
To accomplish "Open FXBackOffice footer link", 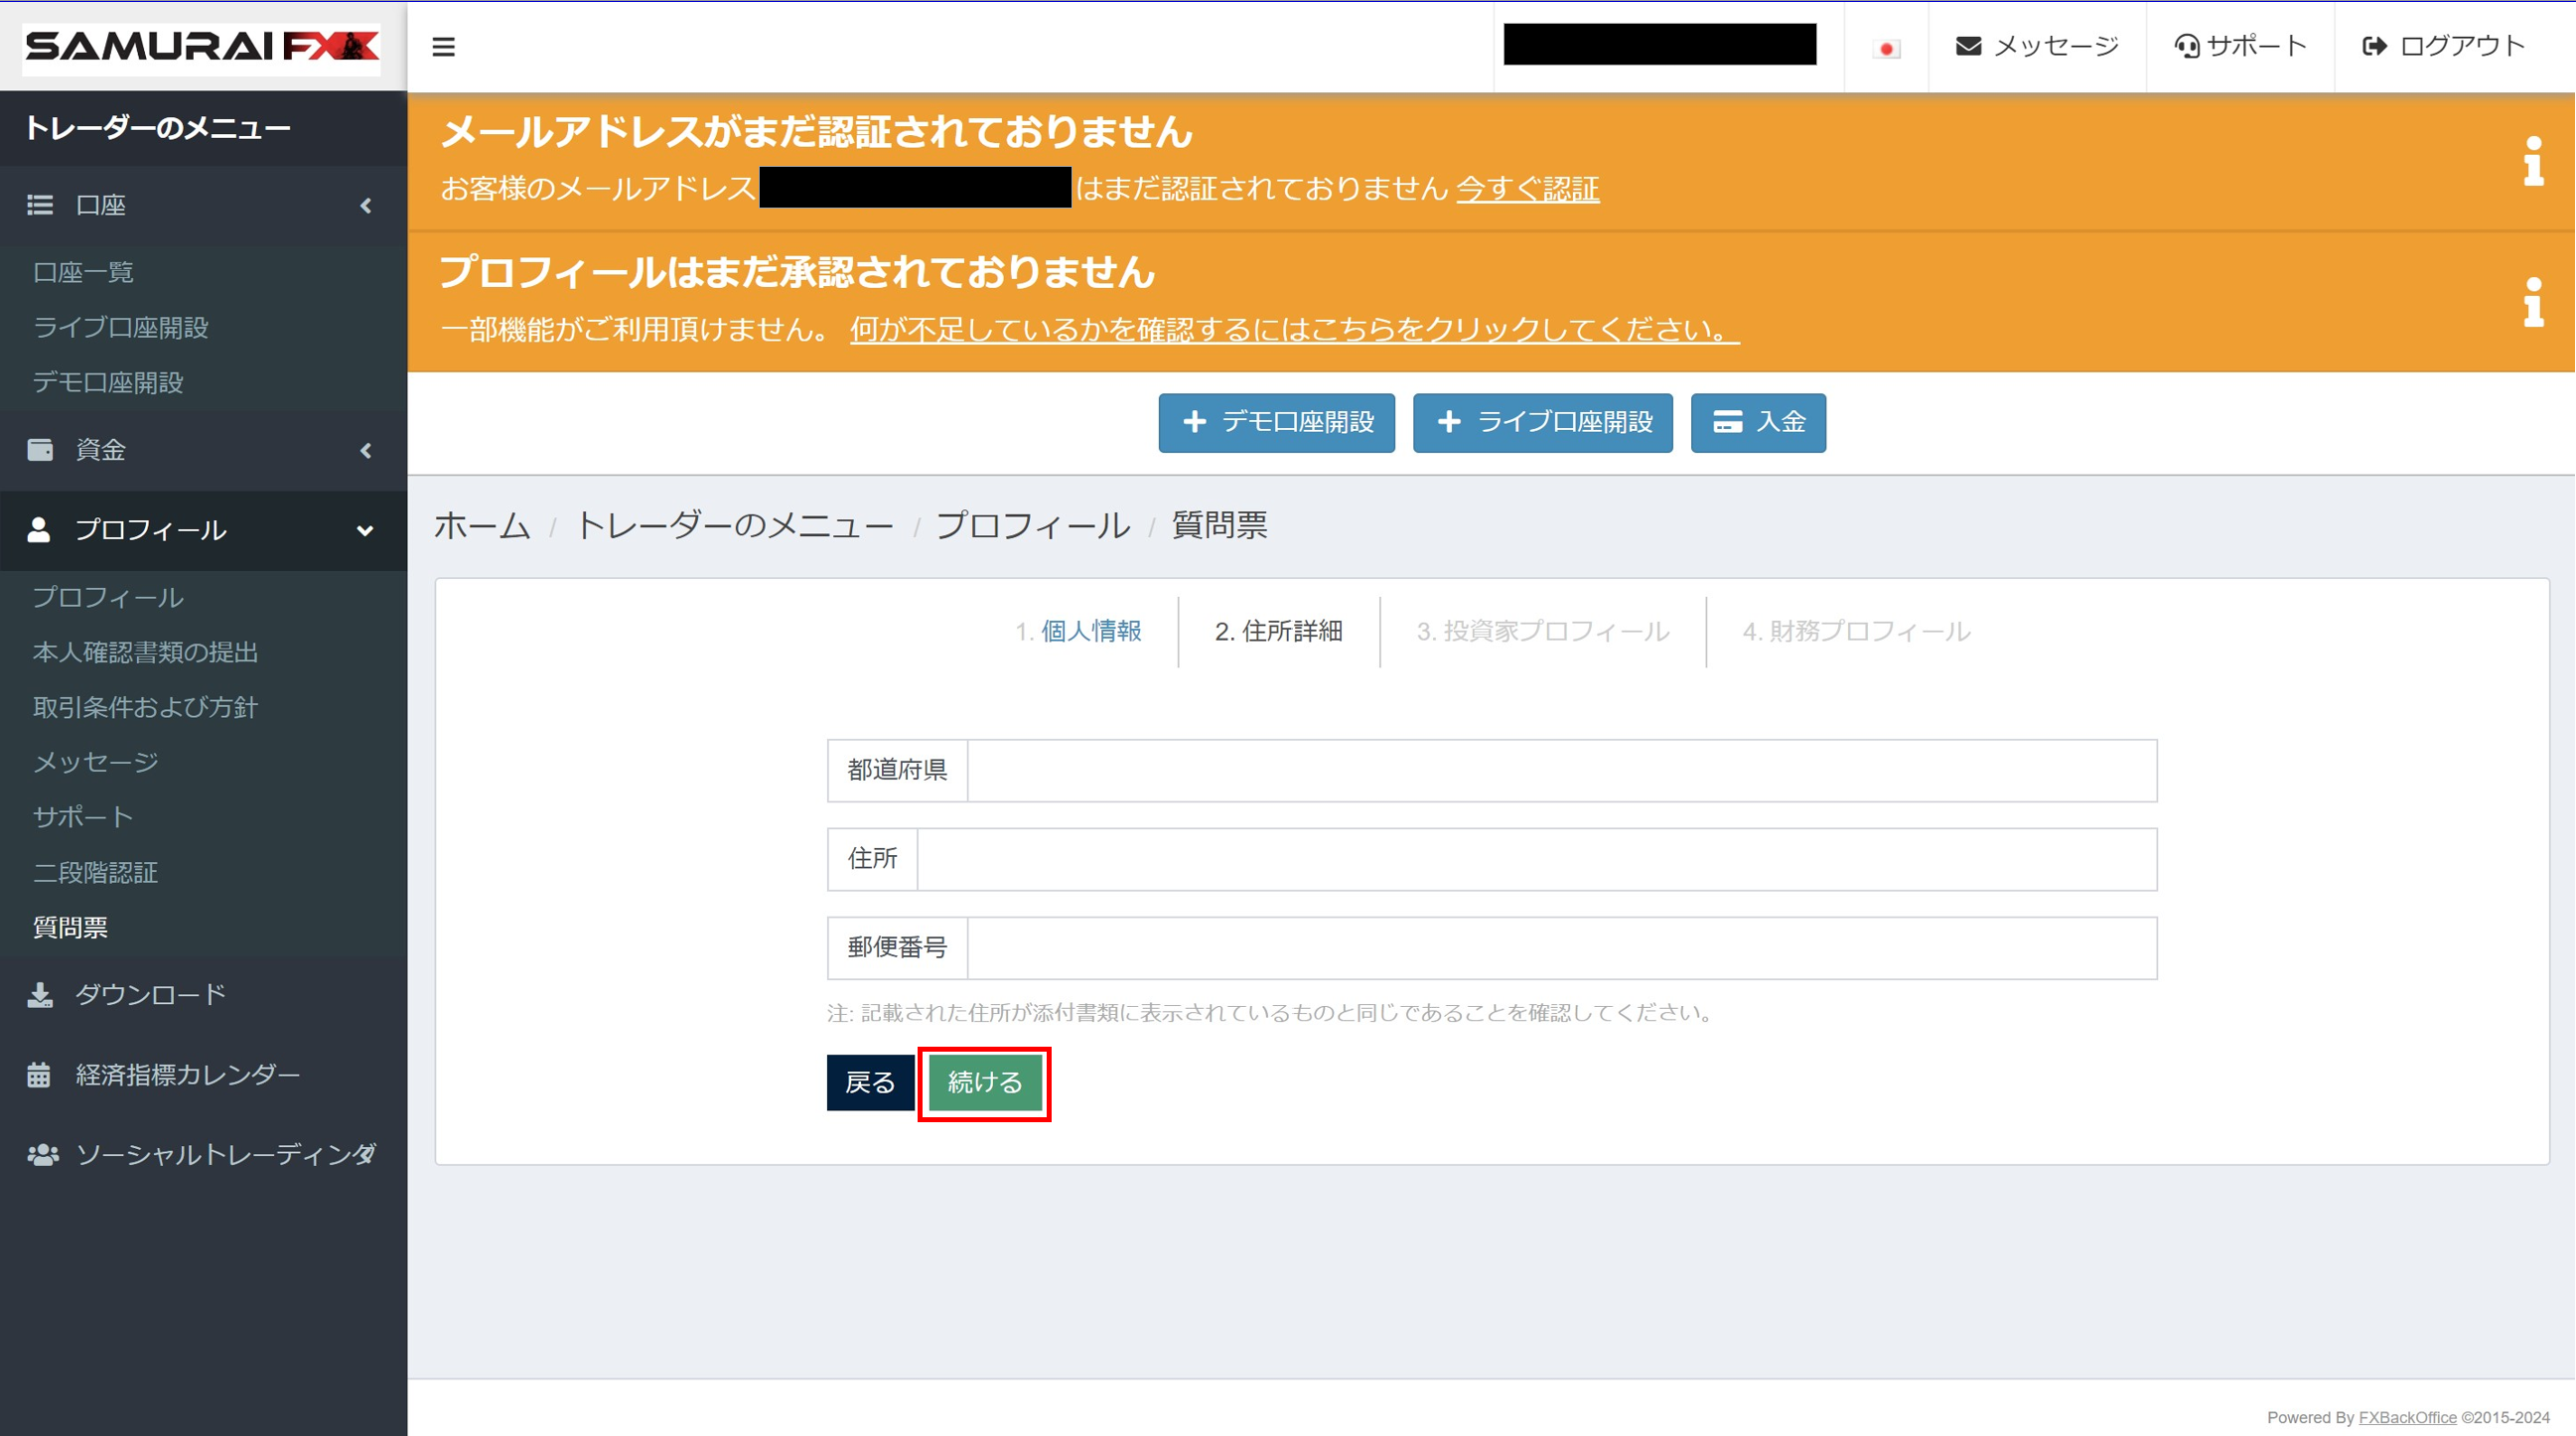I will pos(2407,1417).
